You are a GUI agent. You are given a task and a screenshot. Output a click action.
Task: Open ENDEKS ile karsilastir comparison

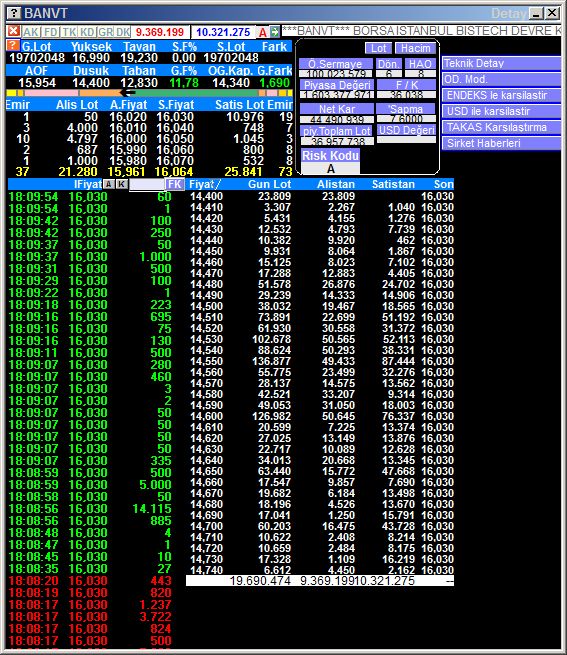pyautogui.click(x=501, y=95)
